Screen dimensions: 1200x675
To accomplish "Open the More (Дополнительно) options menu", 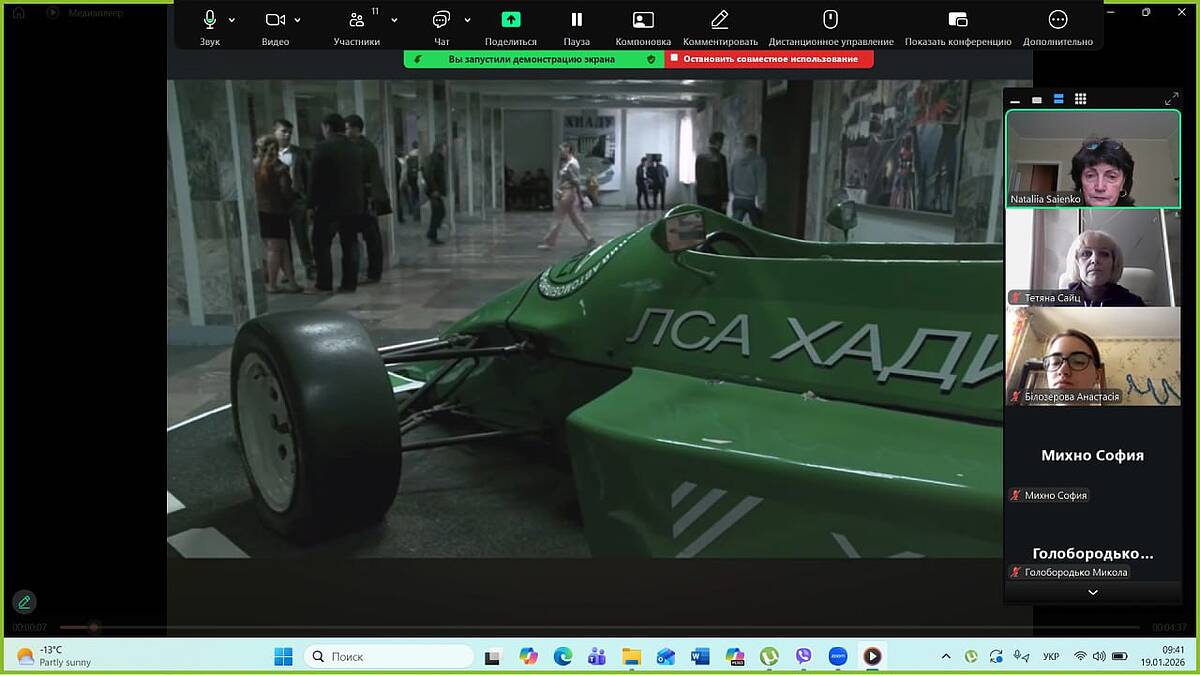I will point(1058,20).
